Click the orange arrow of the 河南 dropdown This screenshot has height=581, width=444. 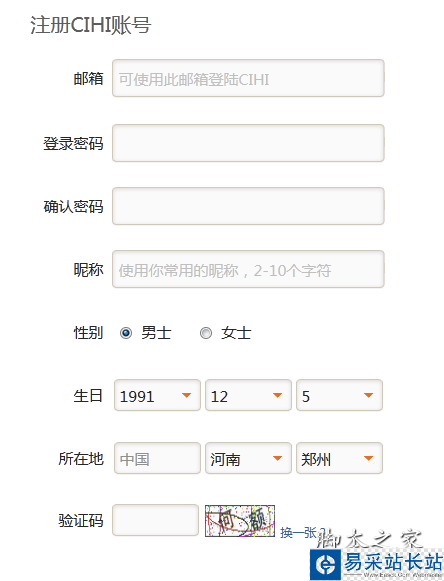(278, 458)
